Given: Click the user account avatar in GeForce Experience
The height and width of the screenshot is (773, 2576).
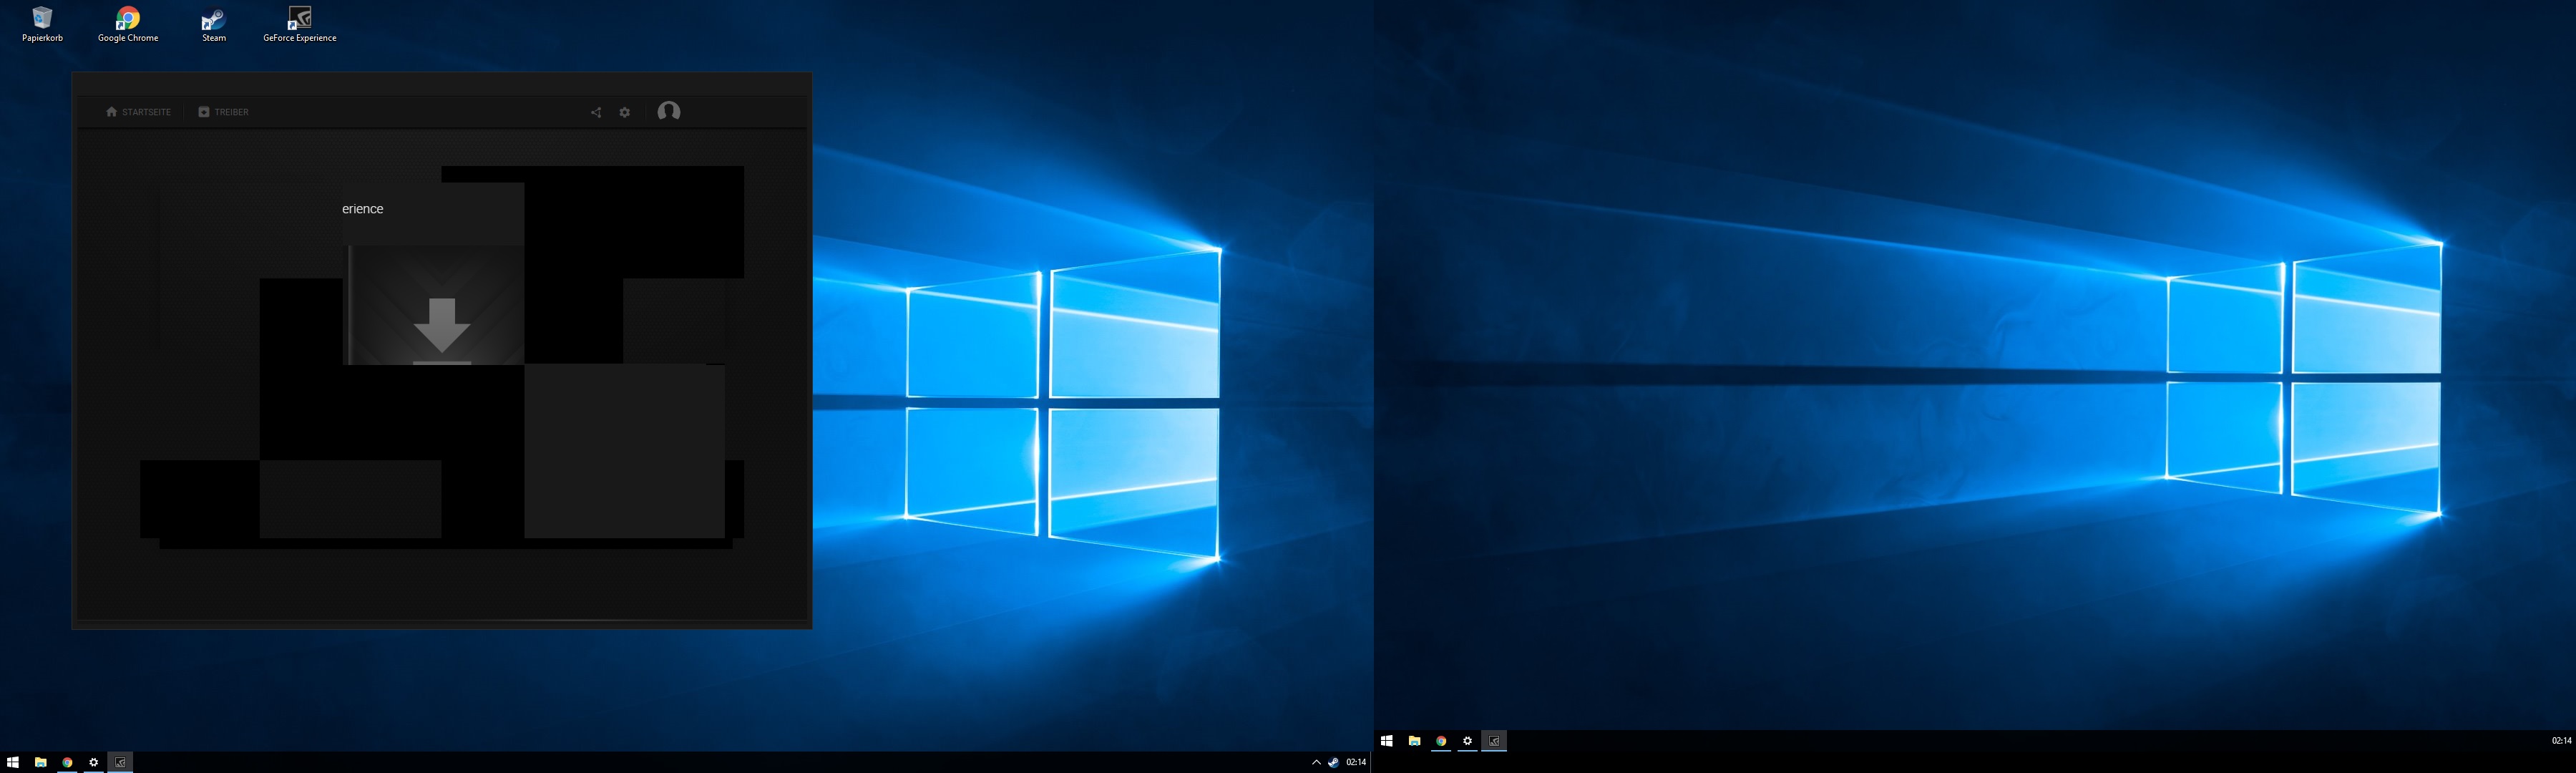Looking at the screenshot, I should [669, 111].
